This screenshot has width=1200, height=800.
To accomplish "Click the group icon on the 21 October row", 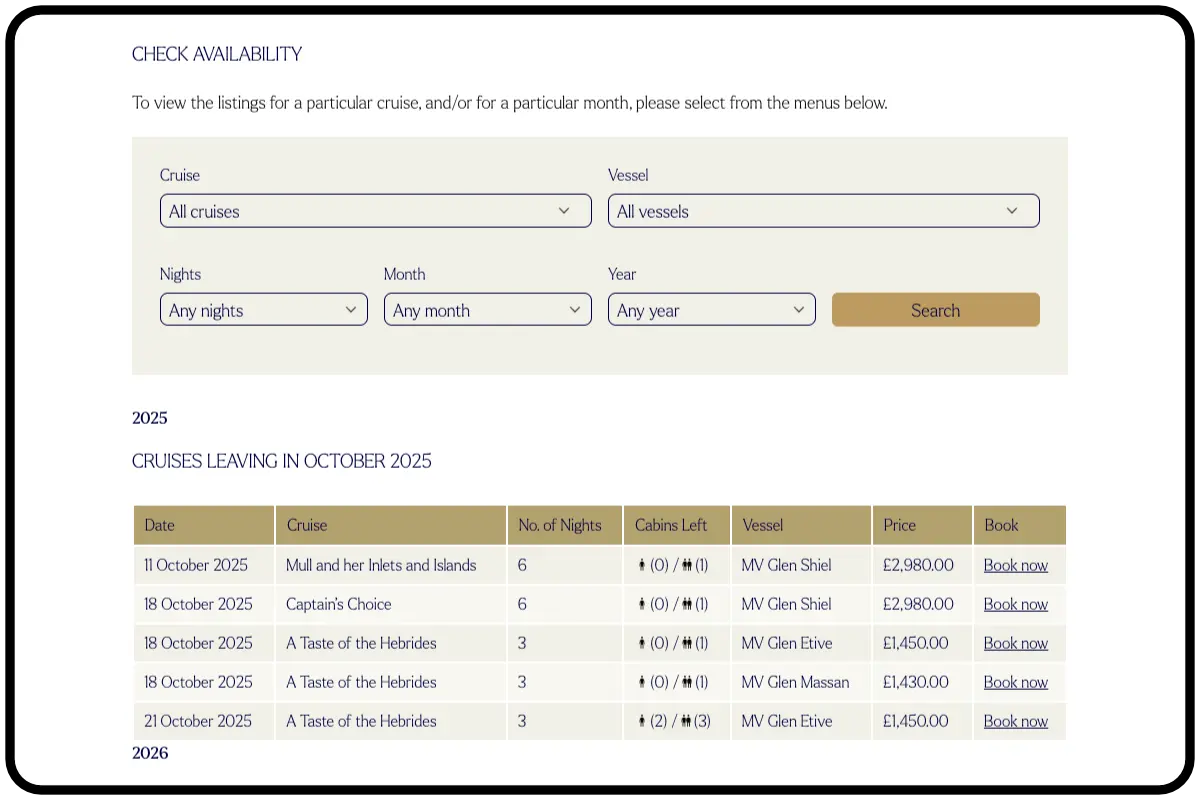I will click(687, 721).
